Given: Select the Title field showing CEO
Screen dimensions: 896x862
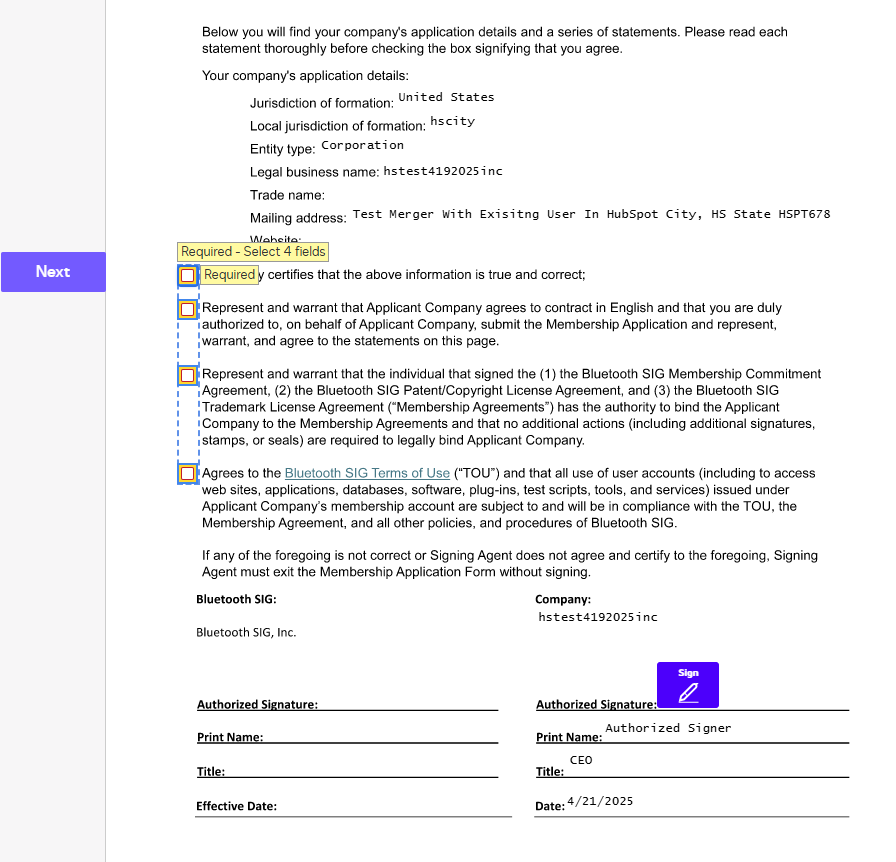Looking at the screenshot, I should tap(581, 760).
